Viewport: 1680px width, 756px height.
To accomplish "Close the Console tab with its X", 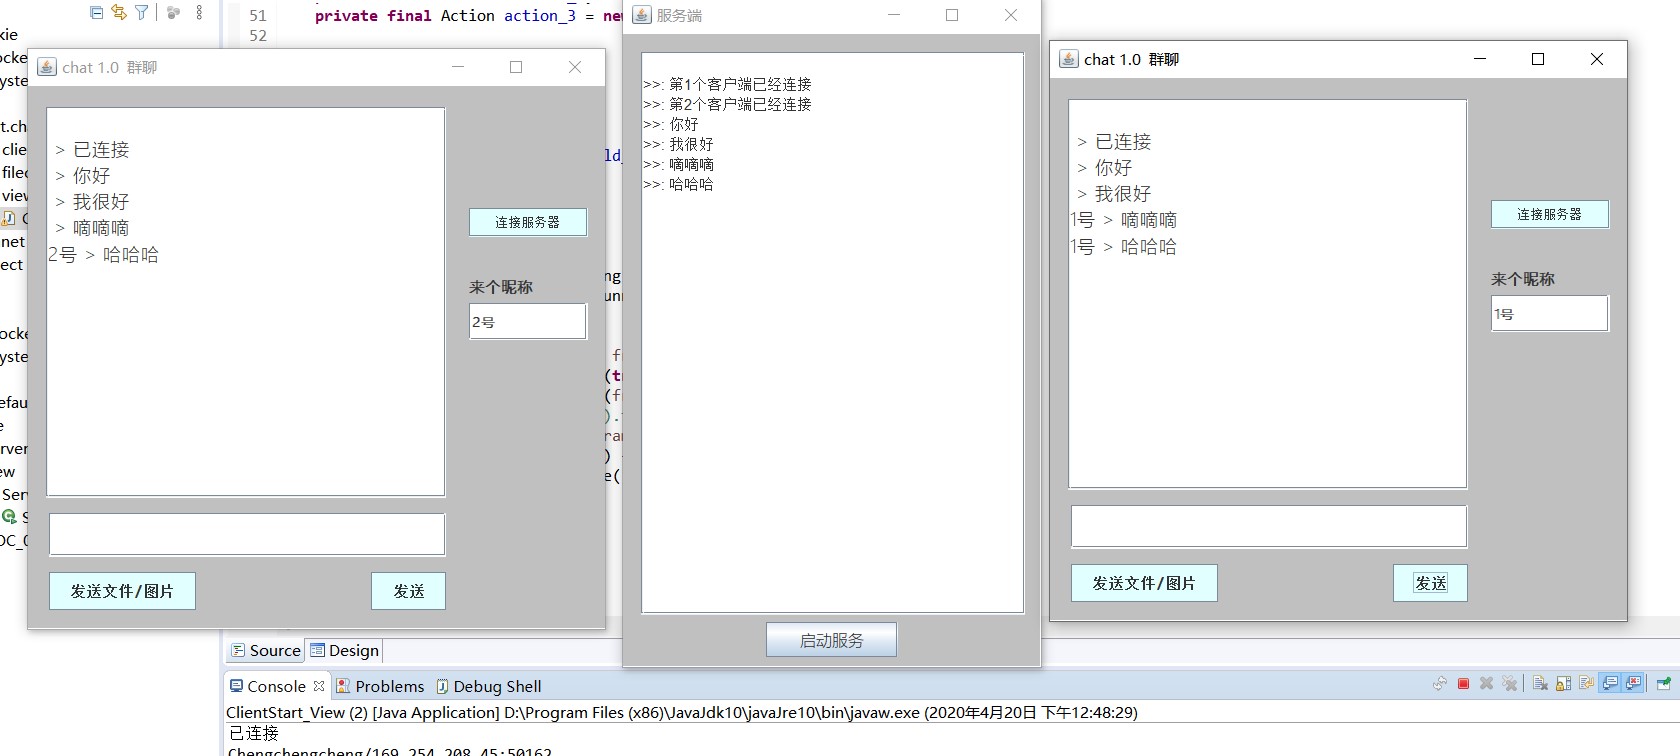I will [x=318, y=686].
